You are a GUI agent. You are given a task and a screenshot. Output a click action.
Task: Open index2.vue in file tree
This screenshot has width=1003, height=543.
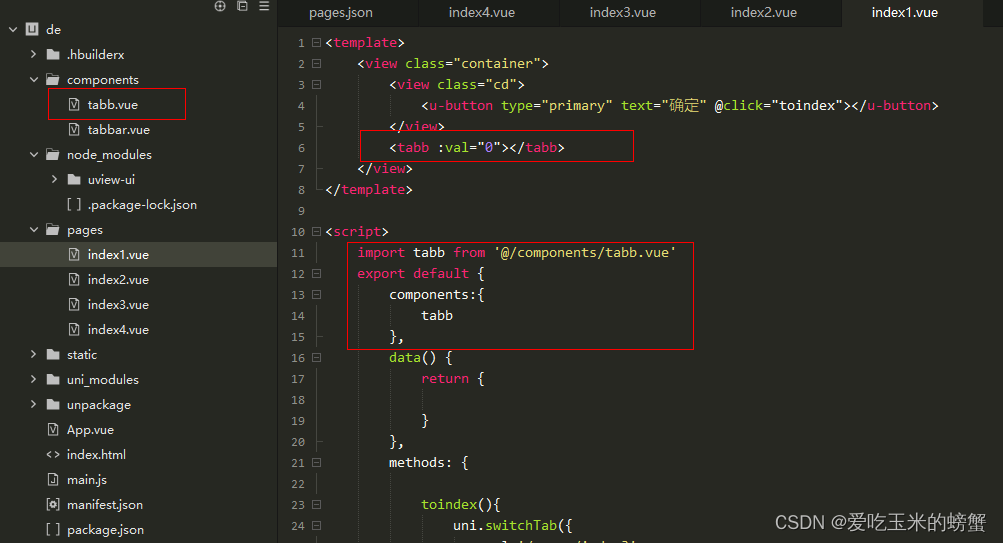(118, 279)
